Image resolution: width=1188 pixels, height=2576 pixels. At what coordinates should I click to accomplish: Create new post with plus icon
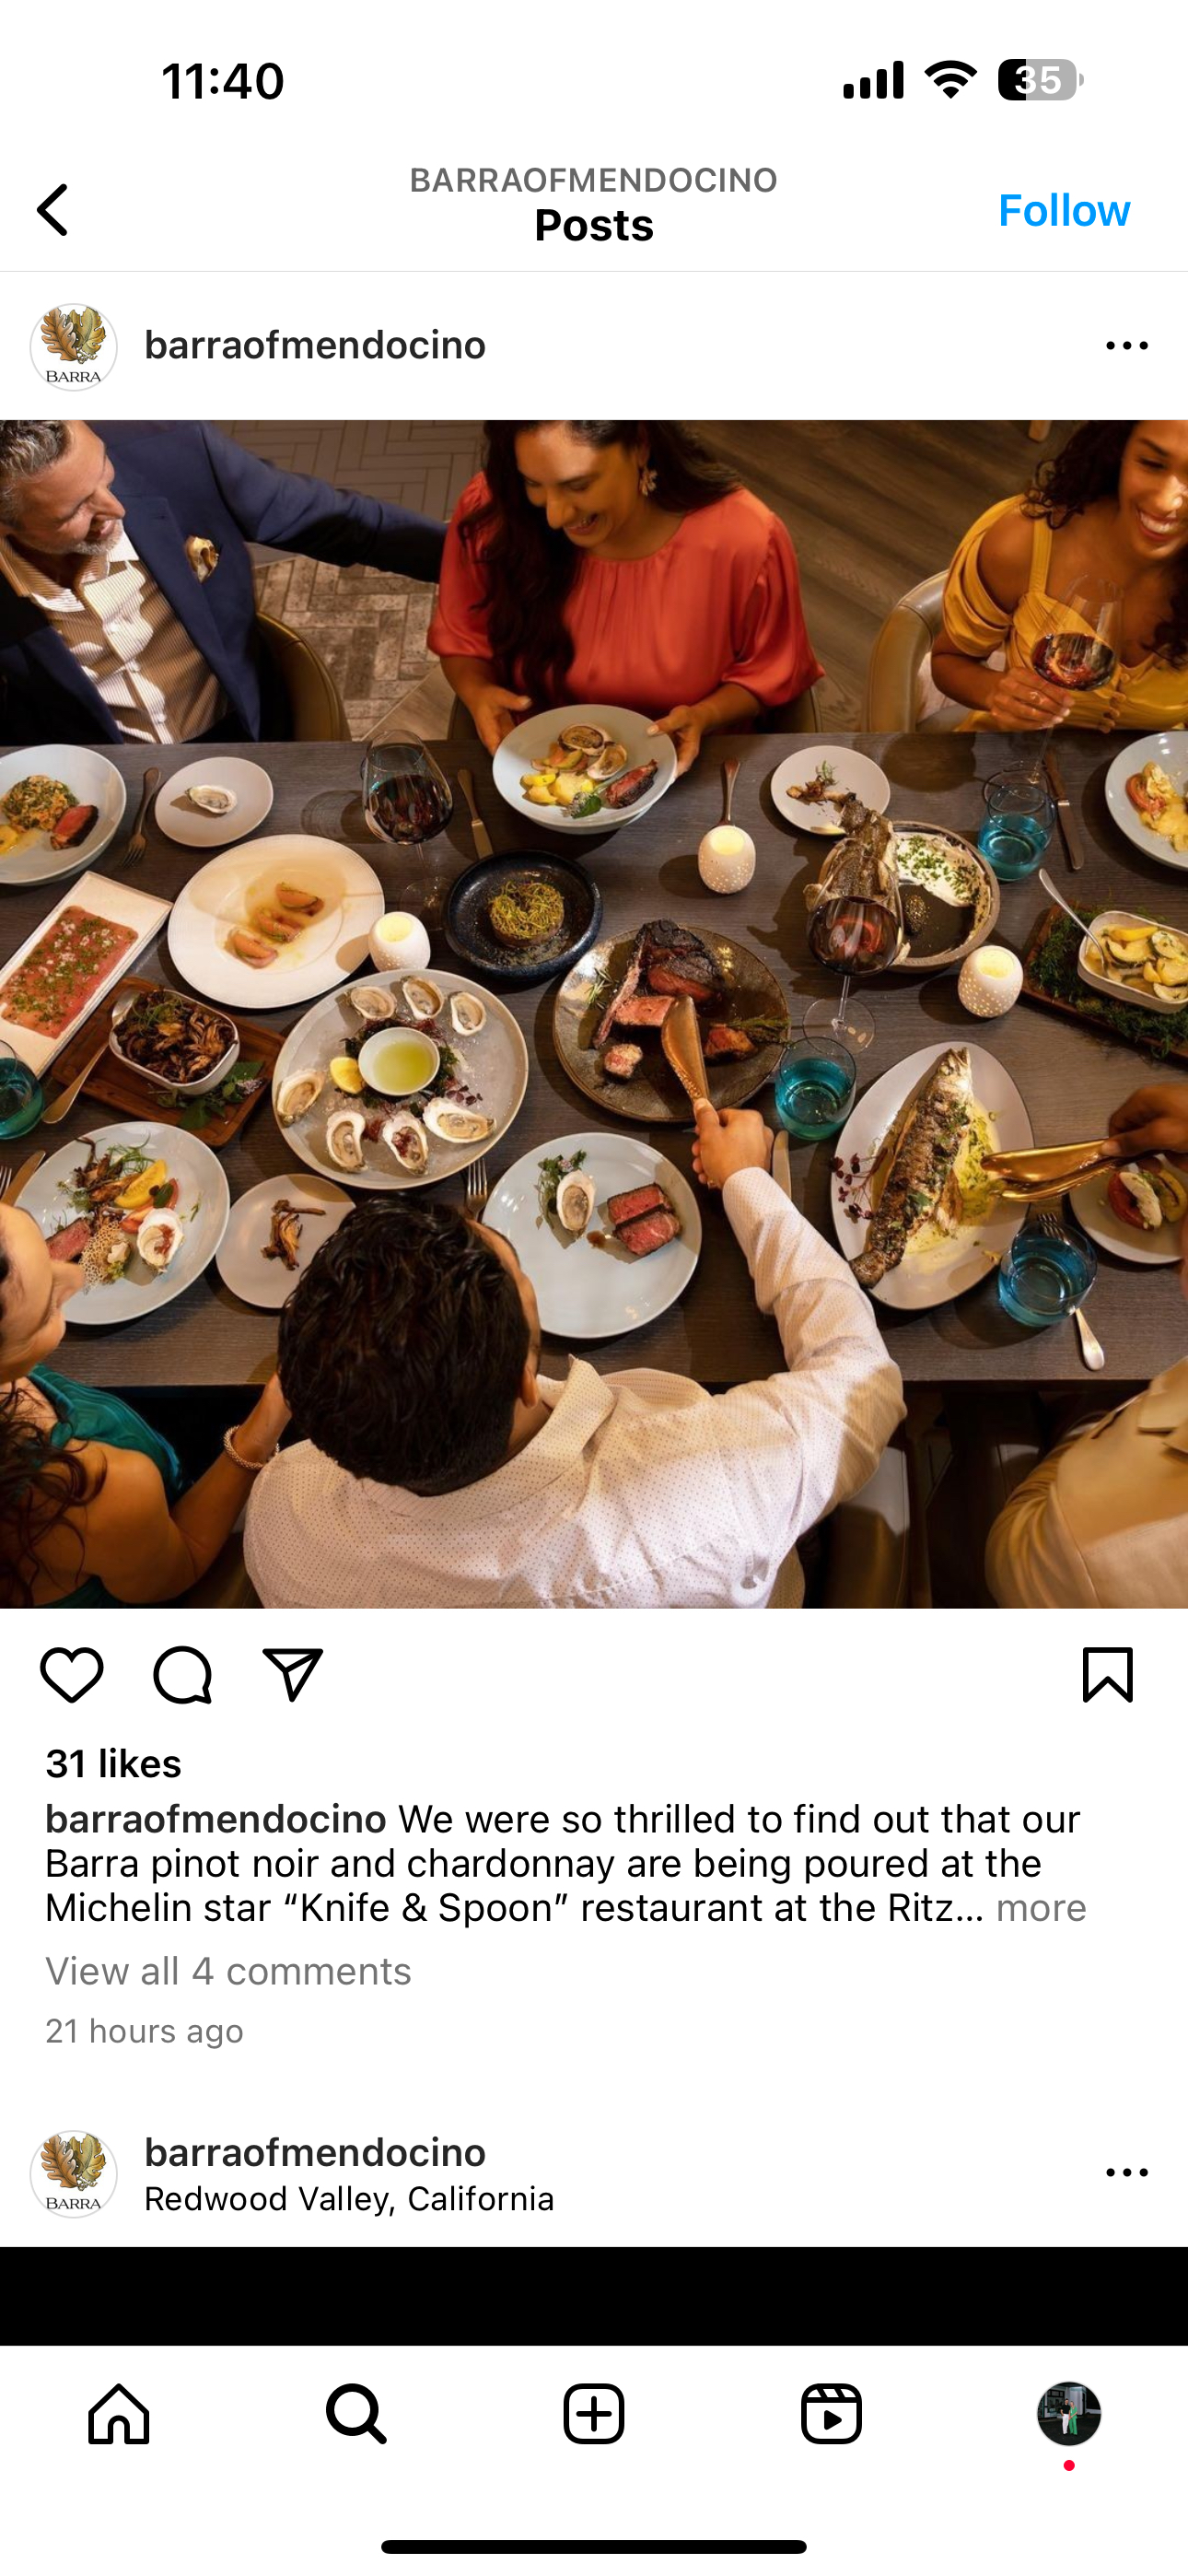pos(594,2414)
